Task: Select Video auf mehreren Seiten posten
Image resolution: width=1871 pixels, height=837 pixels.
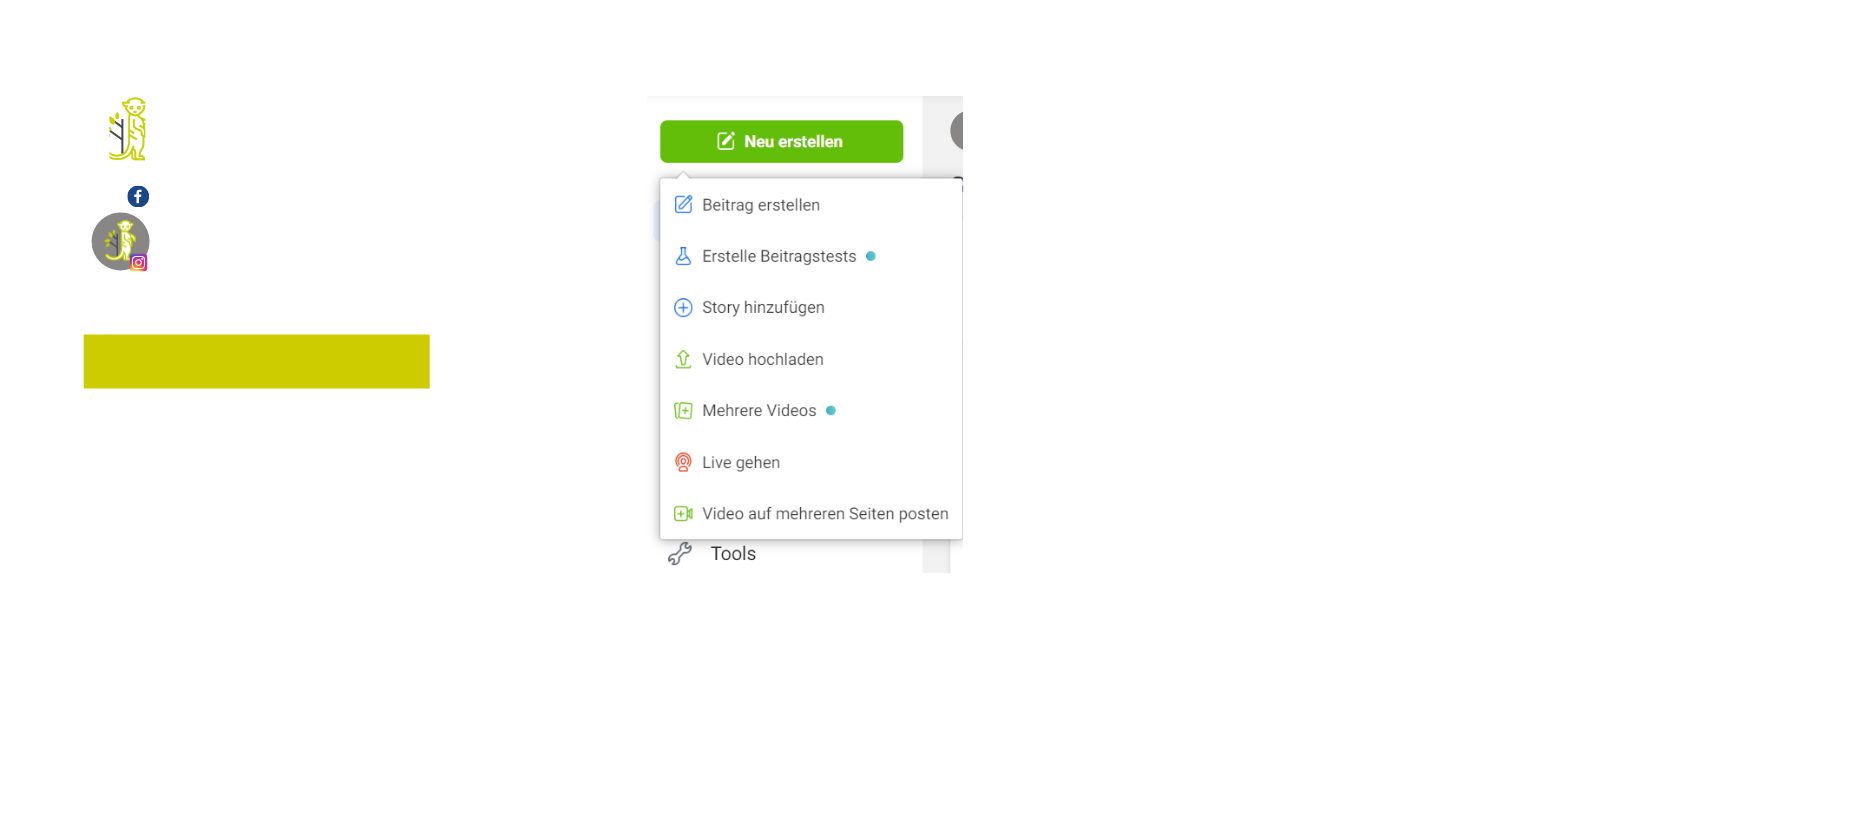Action: click(x=811, y=514)
